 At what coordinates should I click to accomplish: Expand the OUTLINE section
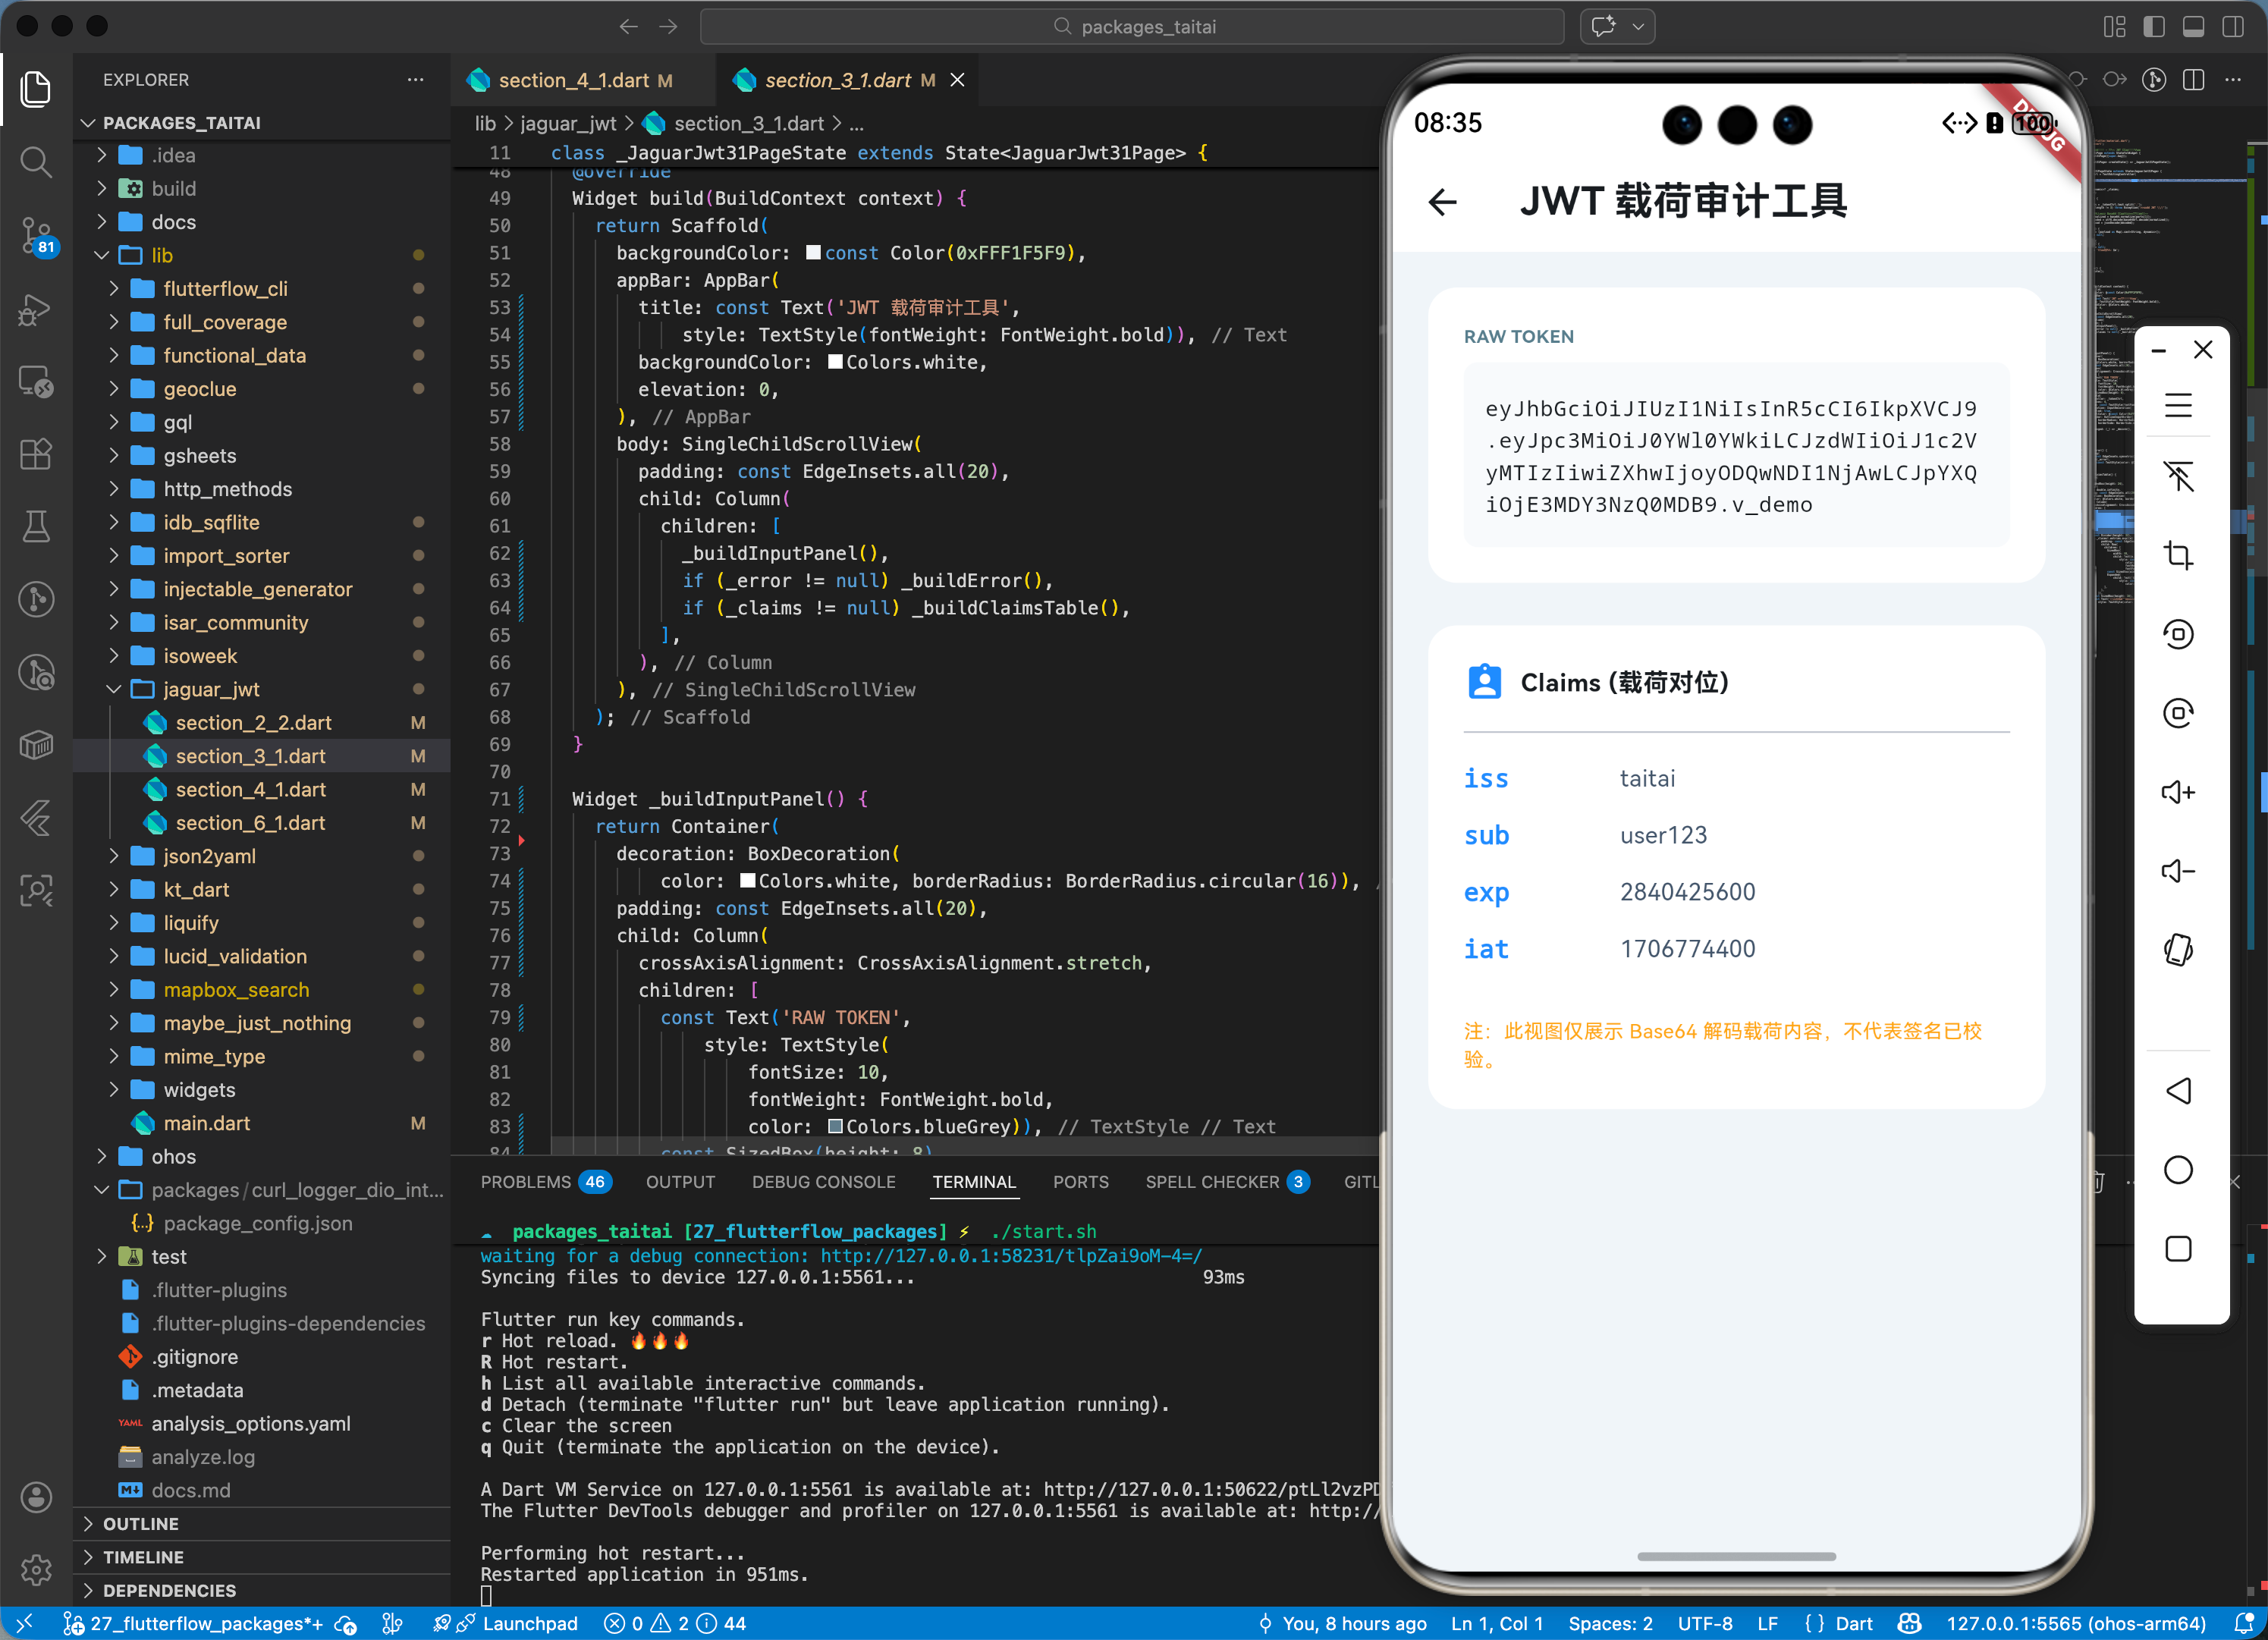(140, 1523)
